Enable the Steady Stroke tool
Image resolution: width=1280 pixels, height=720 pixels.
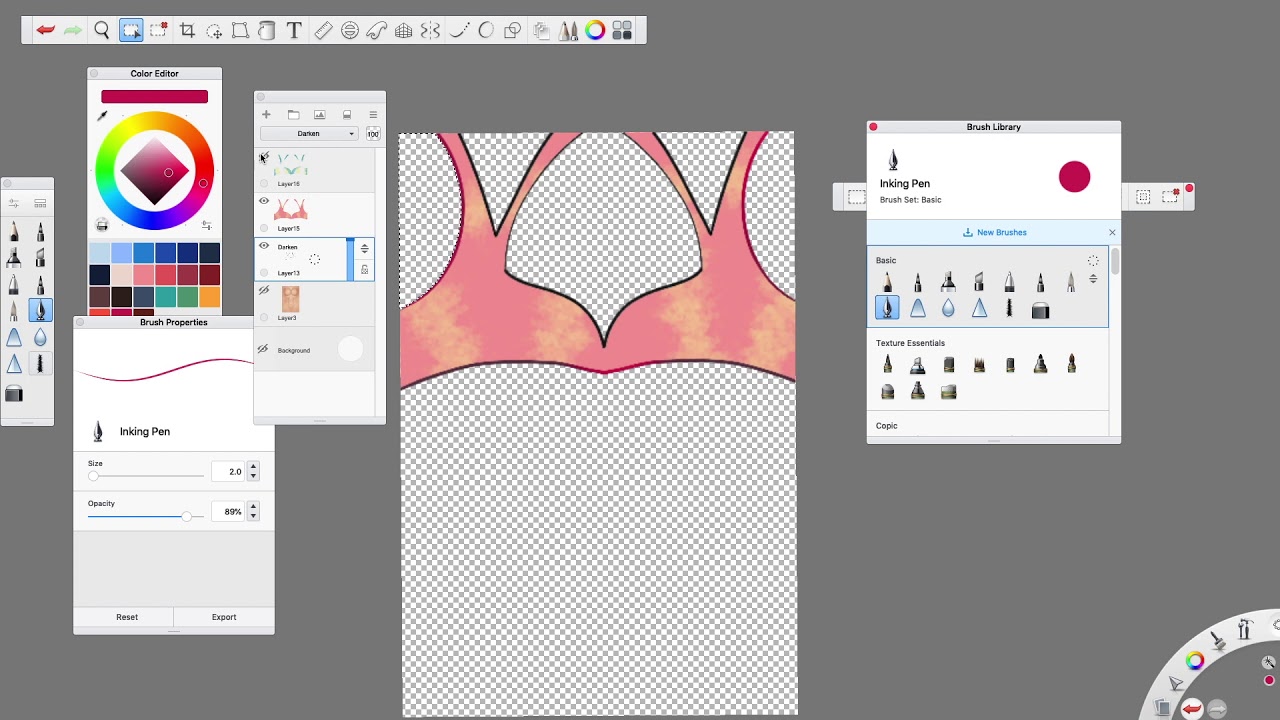tap(459, 31)
